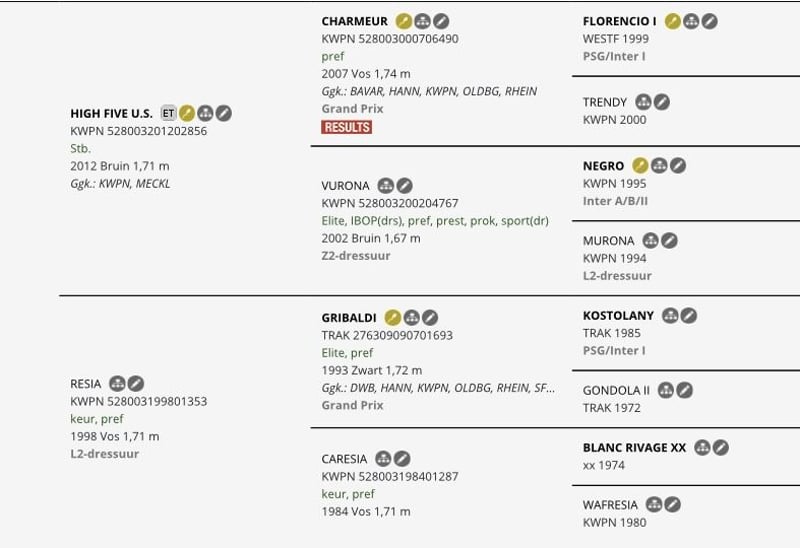Click the pedigree tree icon beside Murona
Viewport: 800px width, 548px height.
click(x=650, y=241)
